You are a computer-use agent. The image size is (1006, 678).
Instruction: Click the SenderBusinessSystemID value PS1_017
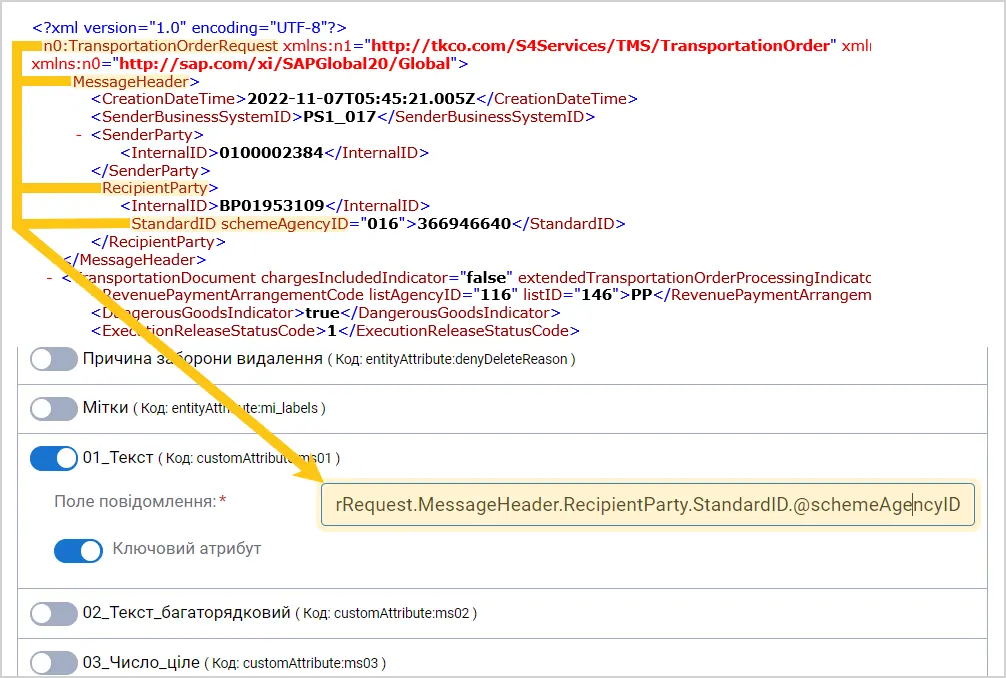coord(339,117)
